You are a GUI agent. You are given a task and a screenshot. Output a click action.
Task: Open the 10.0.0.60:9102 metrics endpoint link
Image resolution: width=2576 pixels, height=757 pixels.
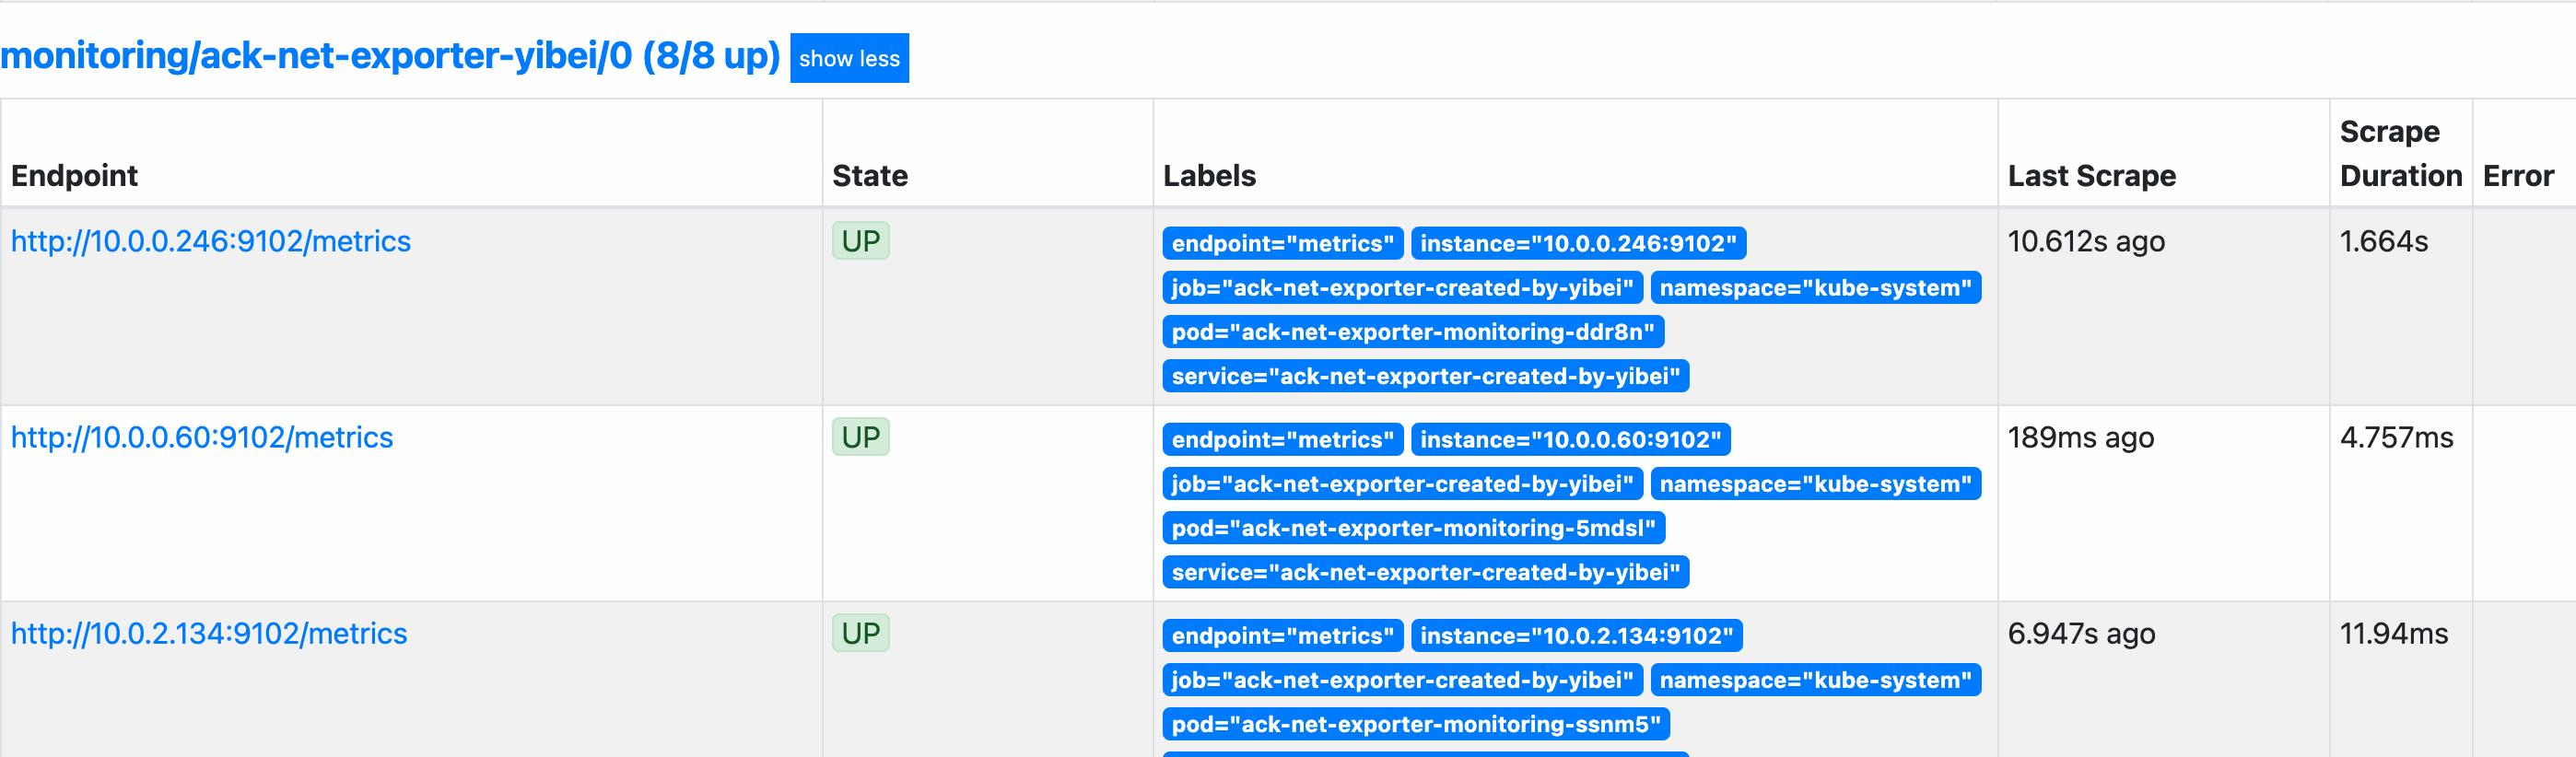pyautogui.click(x=202, y=437)
